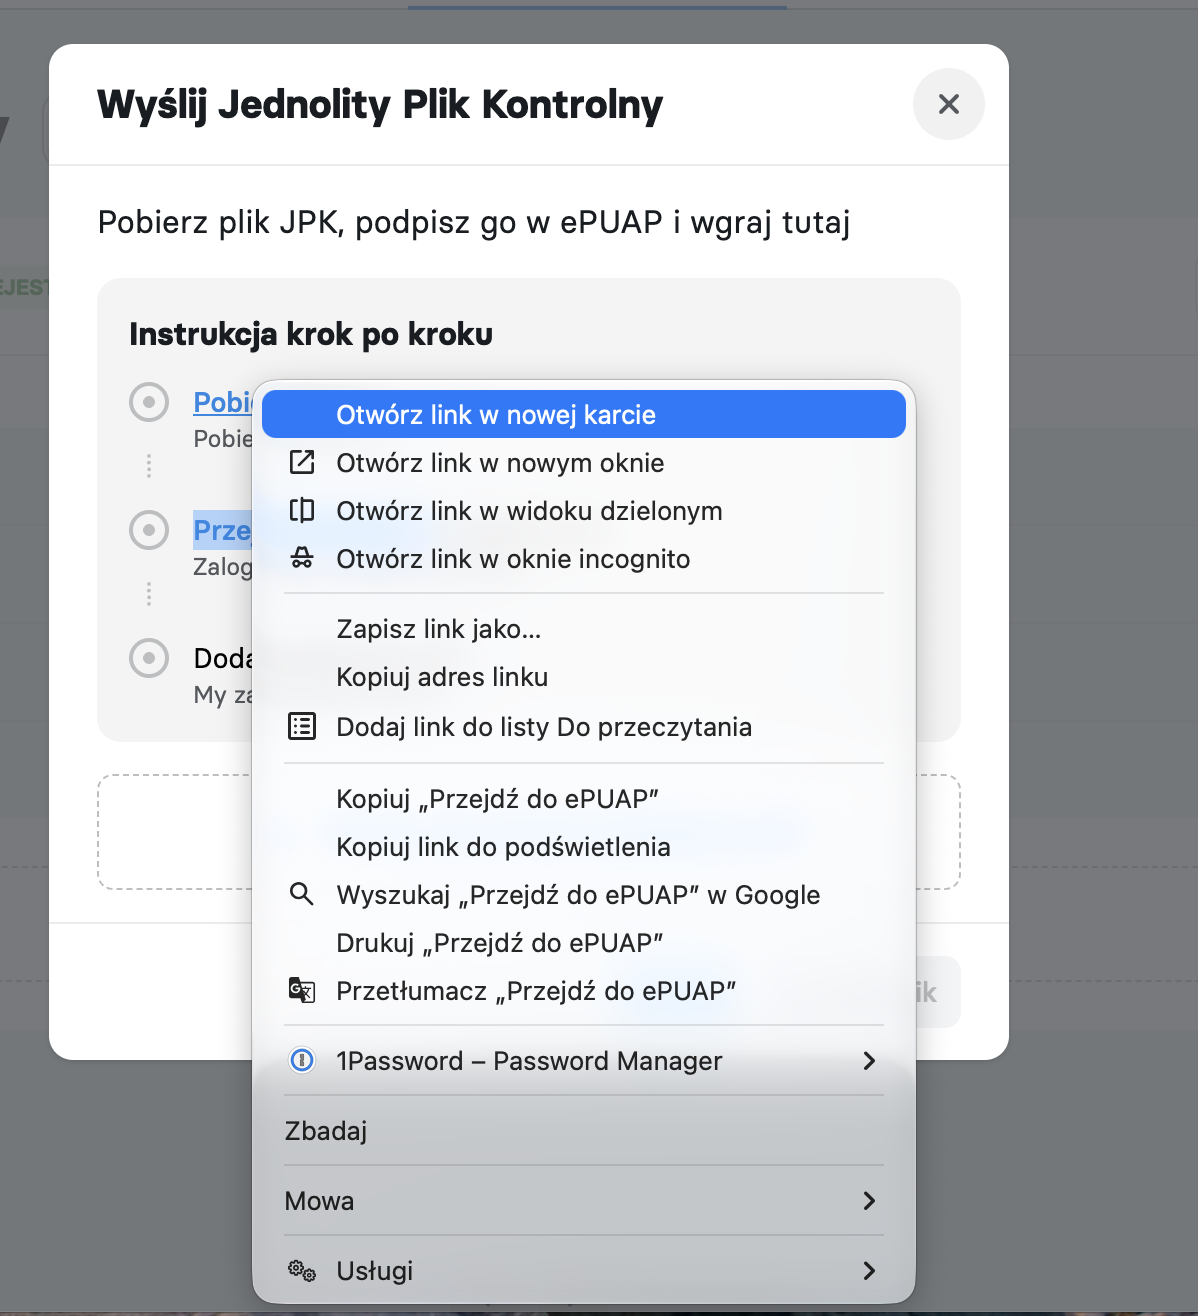The height and width of the screenshot is (1316, 1198).
Task: Expand the Usługi submenu chevron
Action: pyautogui.click(x=869, y=1270)
